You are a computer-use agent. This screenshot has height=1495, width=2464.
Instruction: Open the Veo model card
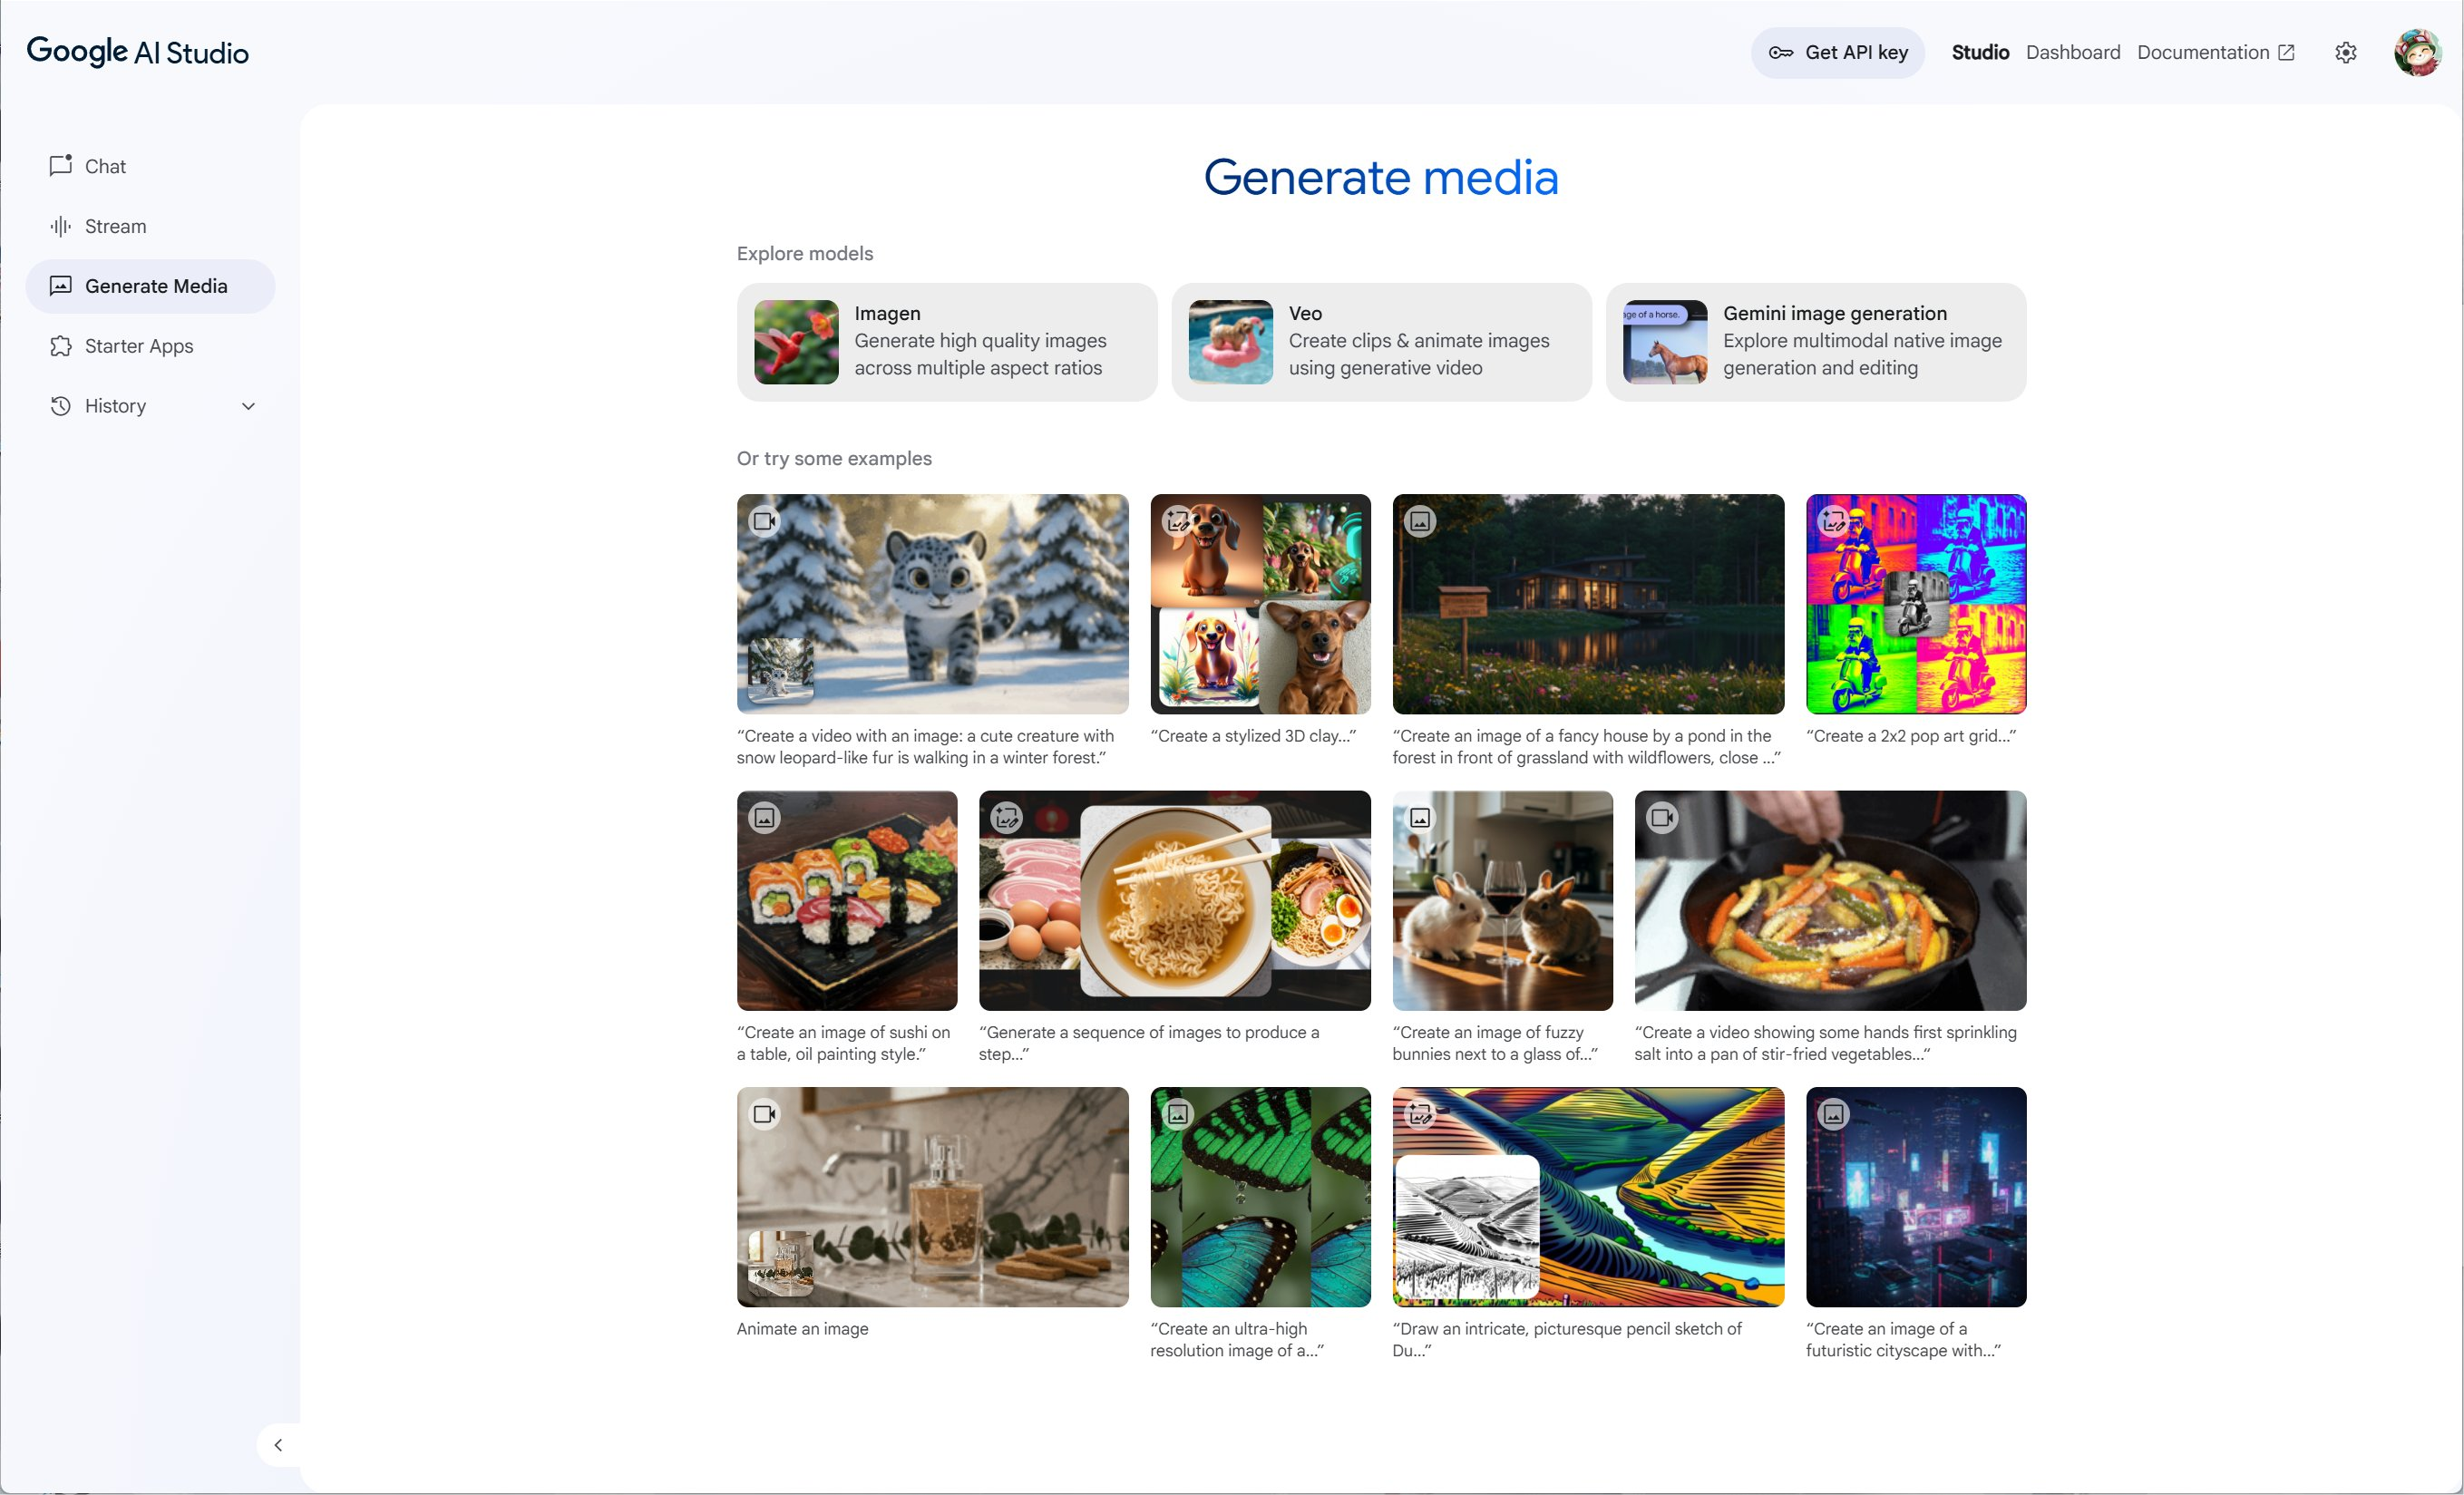click(x=1381, y=342)
